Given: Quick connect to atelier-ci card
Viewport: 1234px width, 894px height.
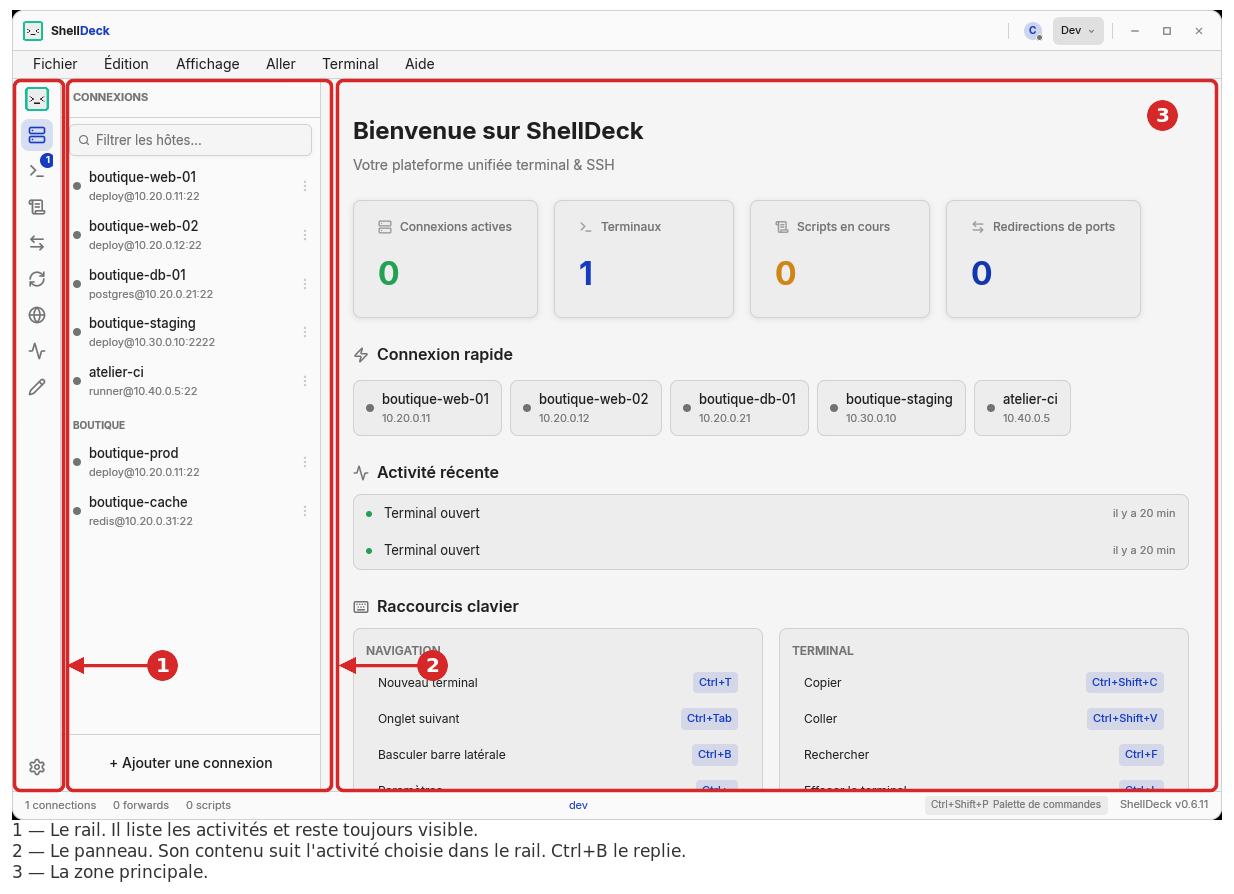Looking at the screenshot, I should [x=1022, y=408].
